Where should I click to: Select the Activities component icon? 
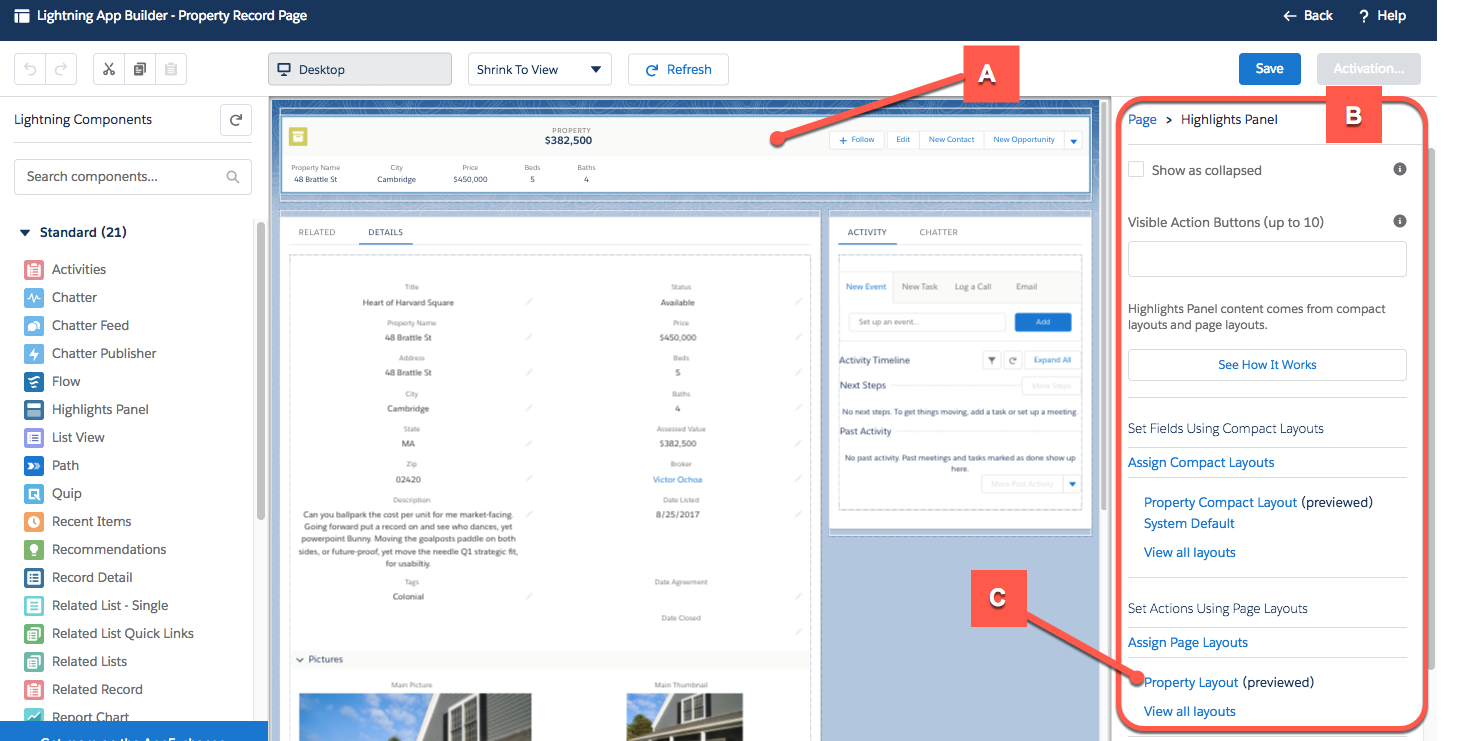click(34, 269)
